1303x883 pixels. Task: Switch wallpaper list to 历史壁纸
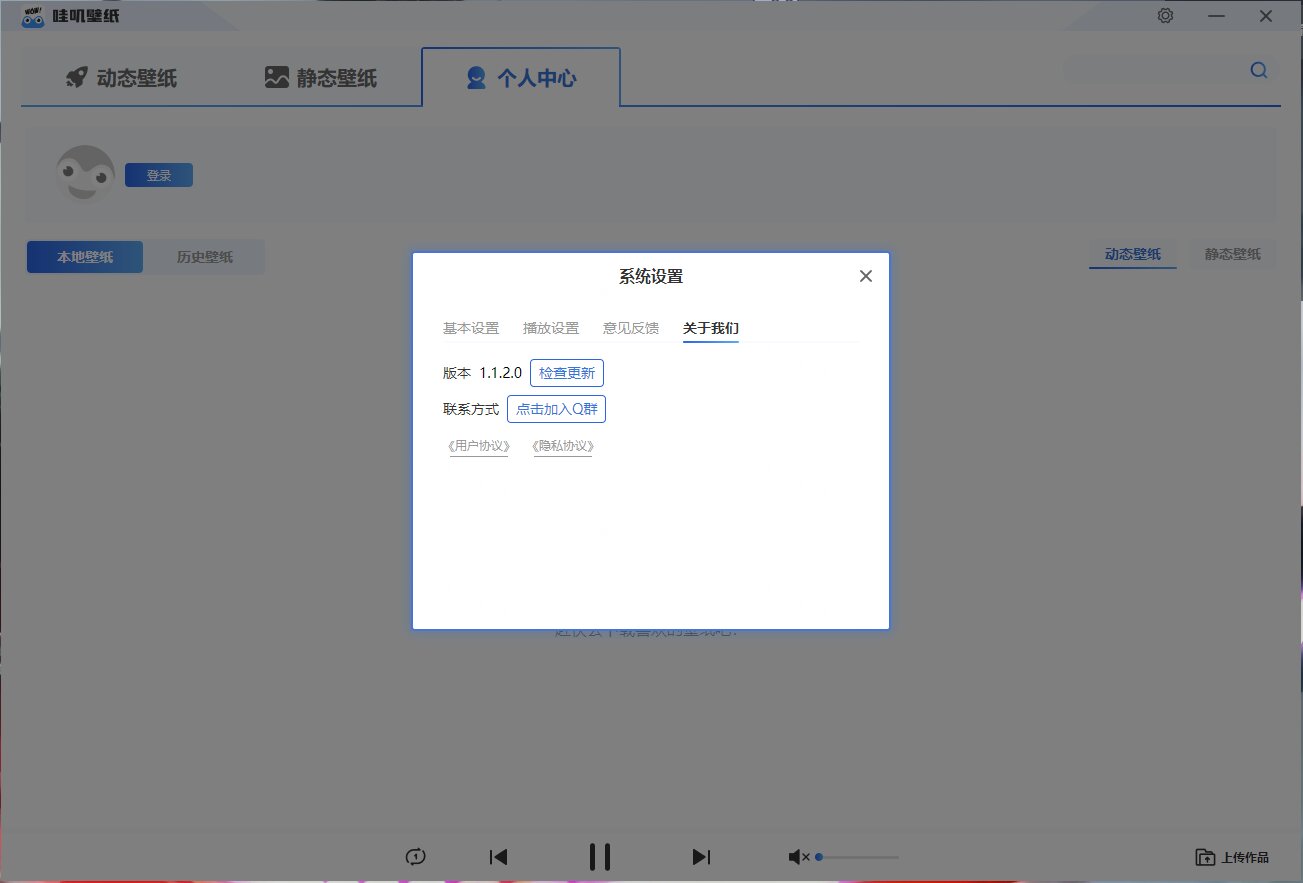[x=205, y=256]
